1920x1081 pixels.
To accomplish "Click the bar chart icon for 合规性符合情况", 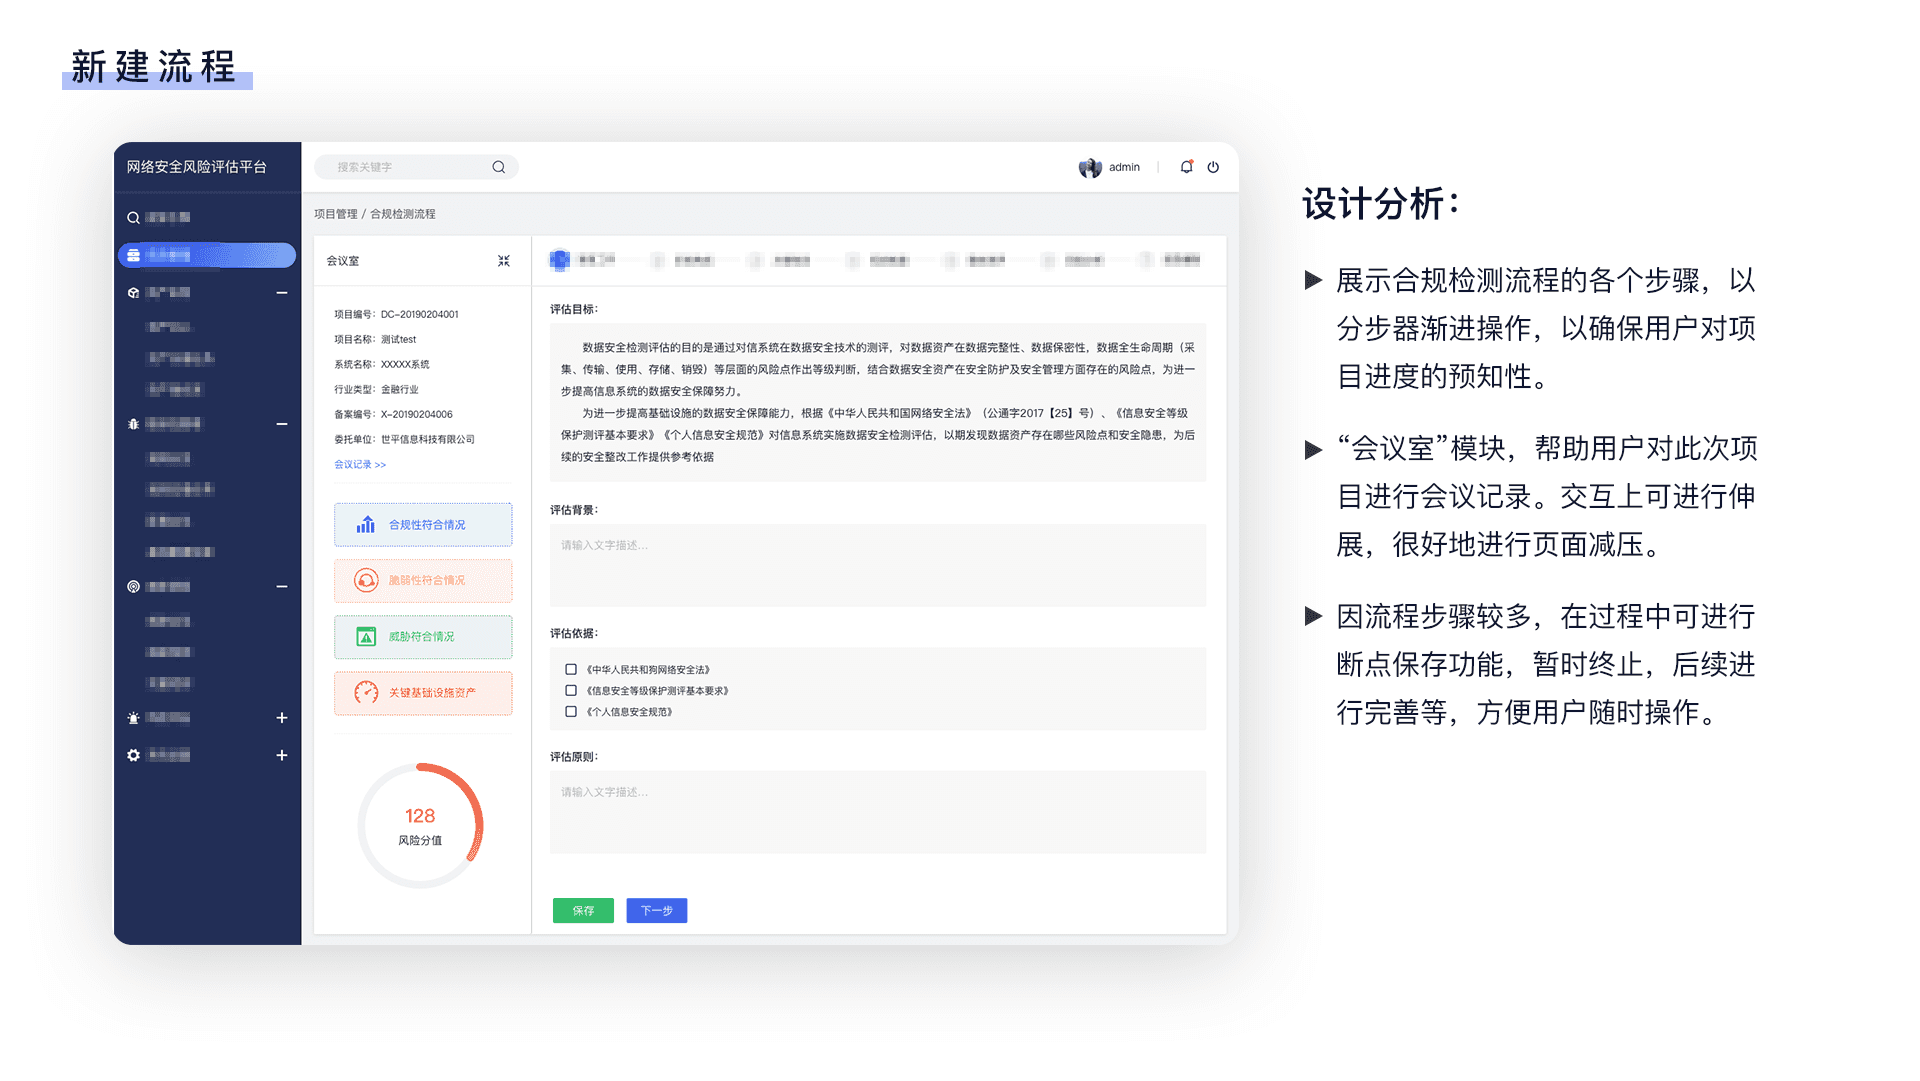I will 366,525.
